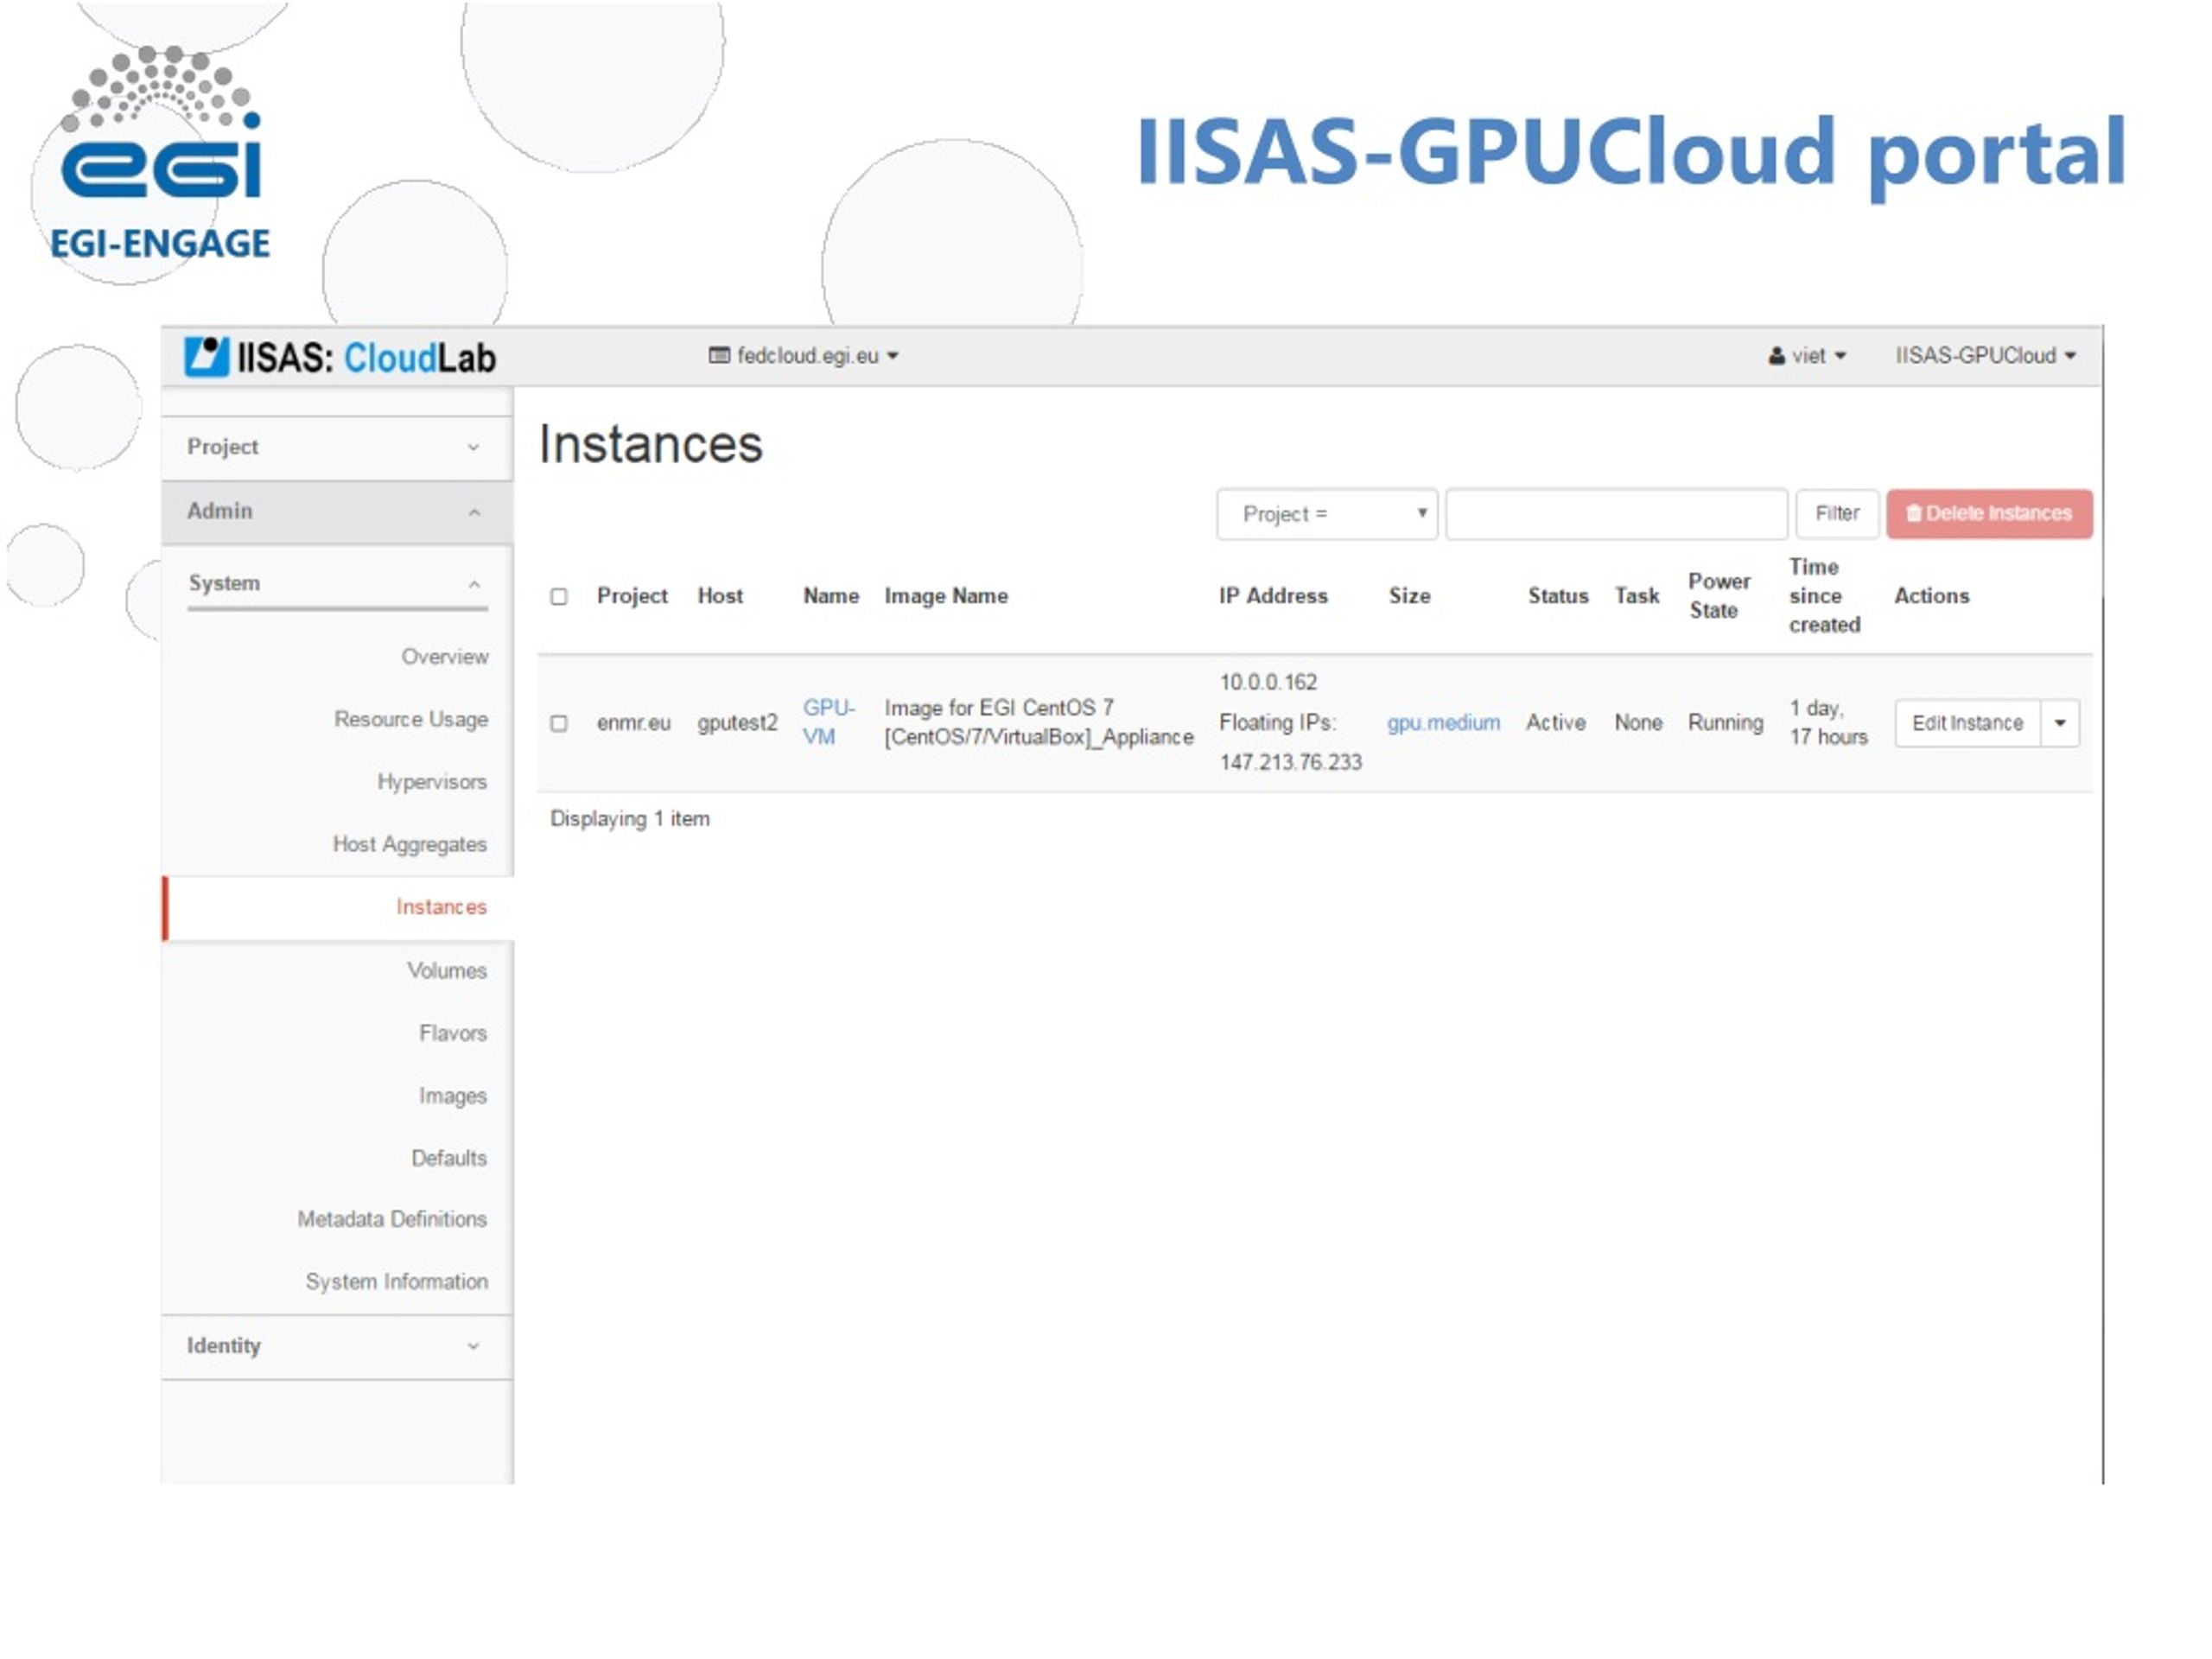Click the Project column header
Image resolution: width=2212 pixels, height=1659 pixels.
(632, 596)
